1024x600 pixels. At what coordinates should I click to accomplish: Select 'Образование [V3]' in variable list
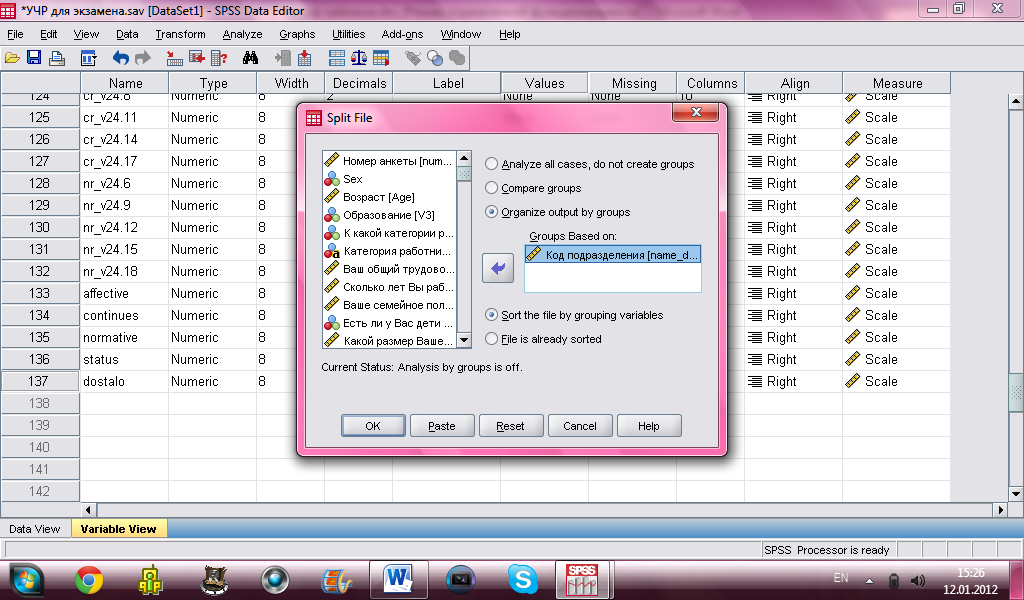(x=389, y=215)
